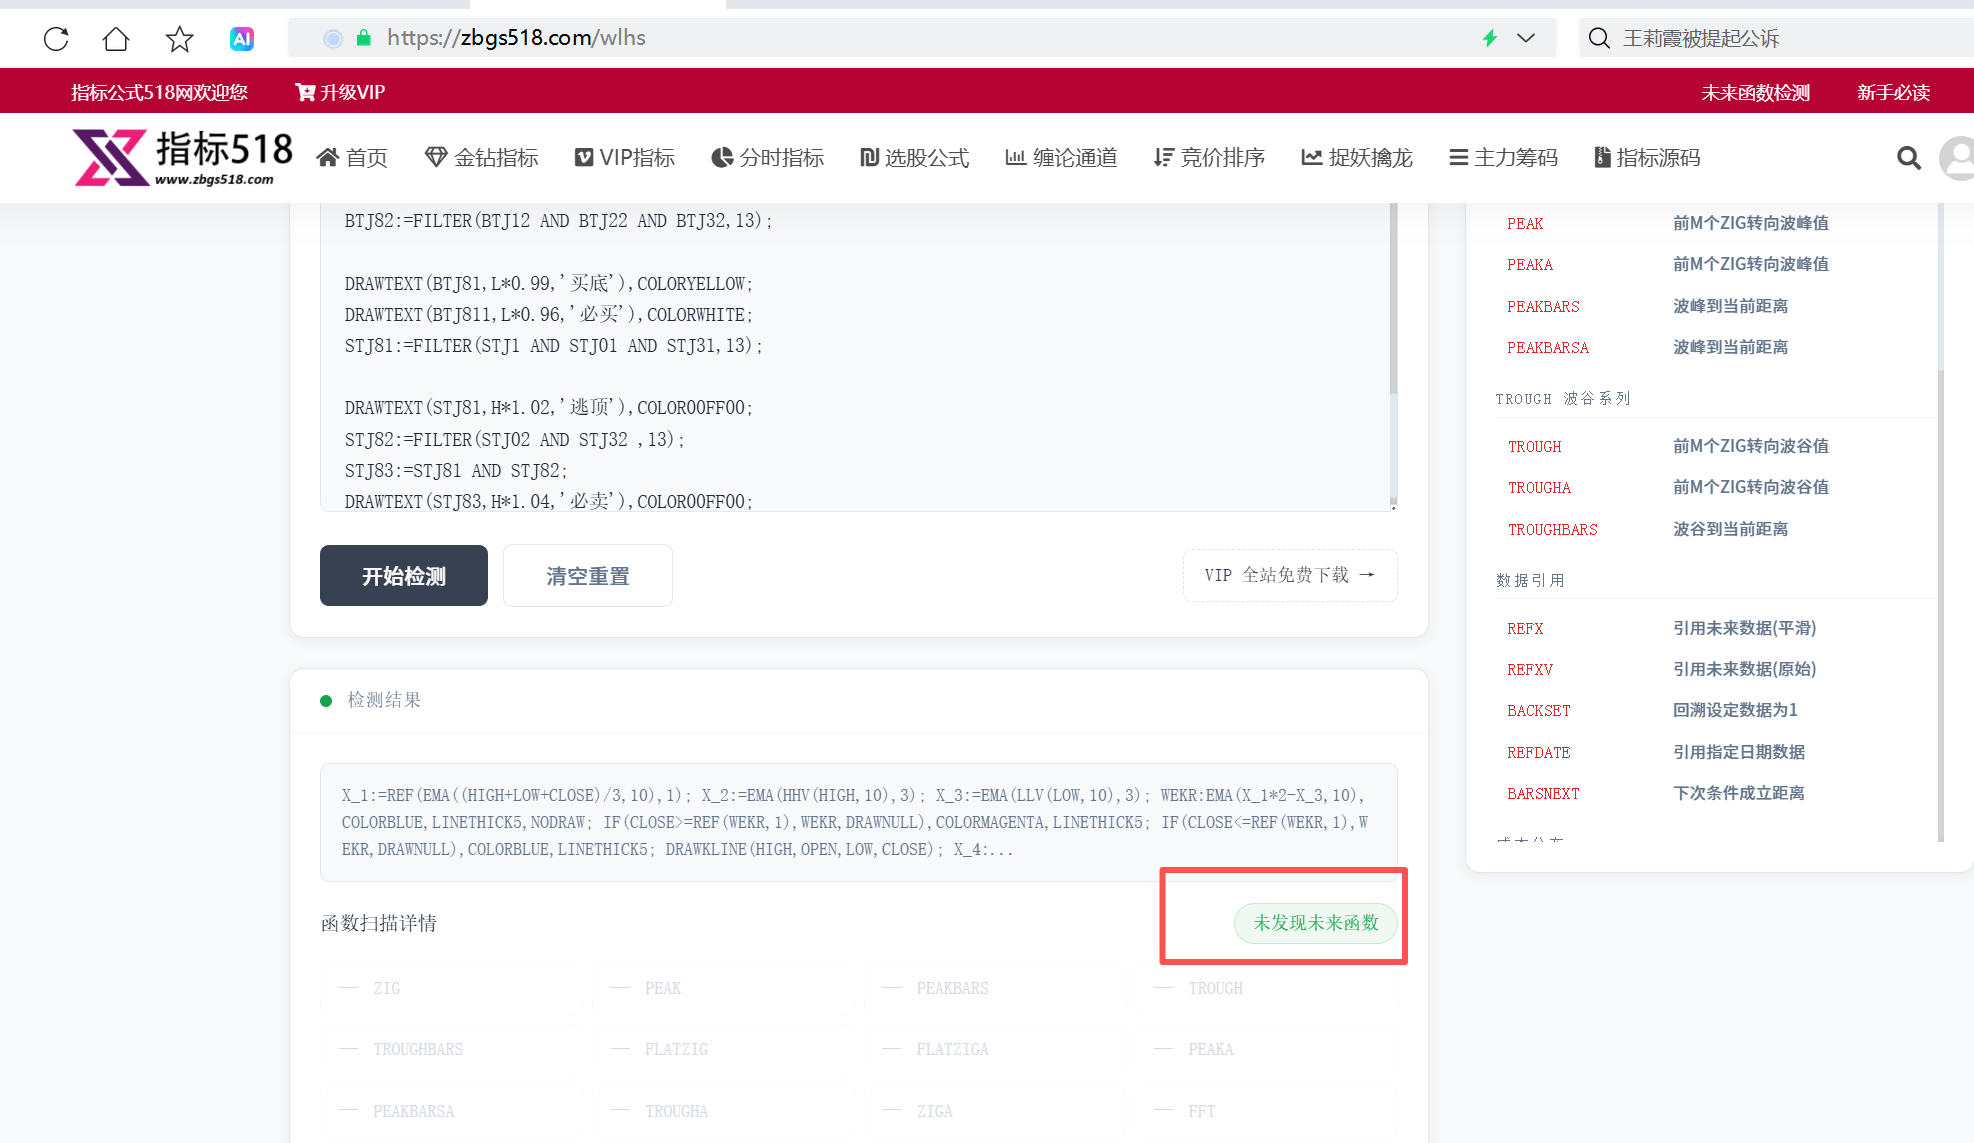Open the 捉妖擒龙 menu item
1974x1143 pixels.
click(x=1356, y=158)
